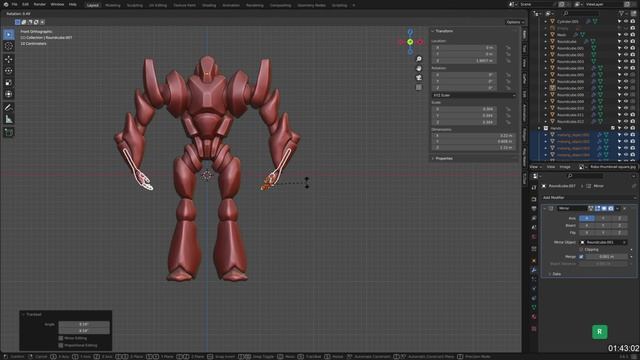
Task: Open the Render properties tab
Action: (x=534, y=199)
